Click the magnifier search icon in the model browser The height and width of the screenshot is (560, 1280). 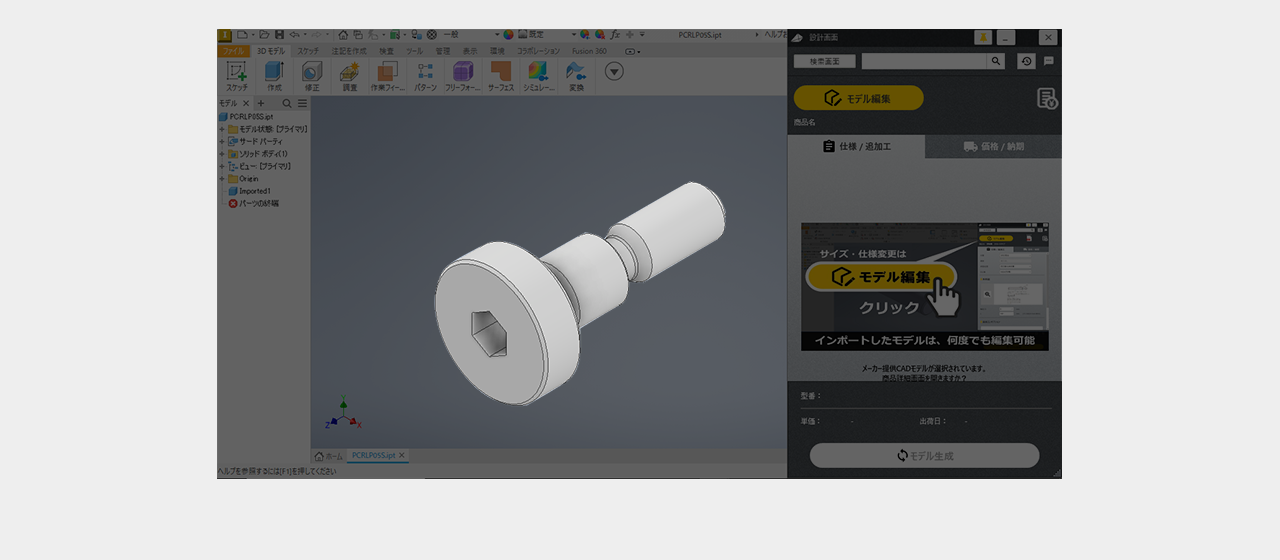(287, 103)
